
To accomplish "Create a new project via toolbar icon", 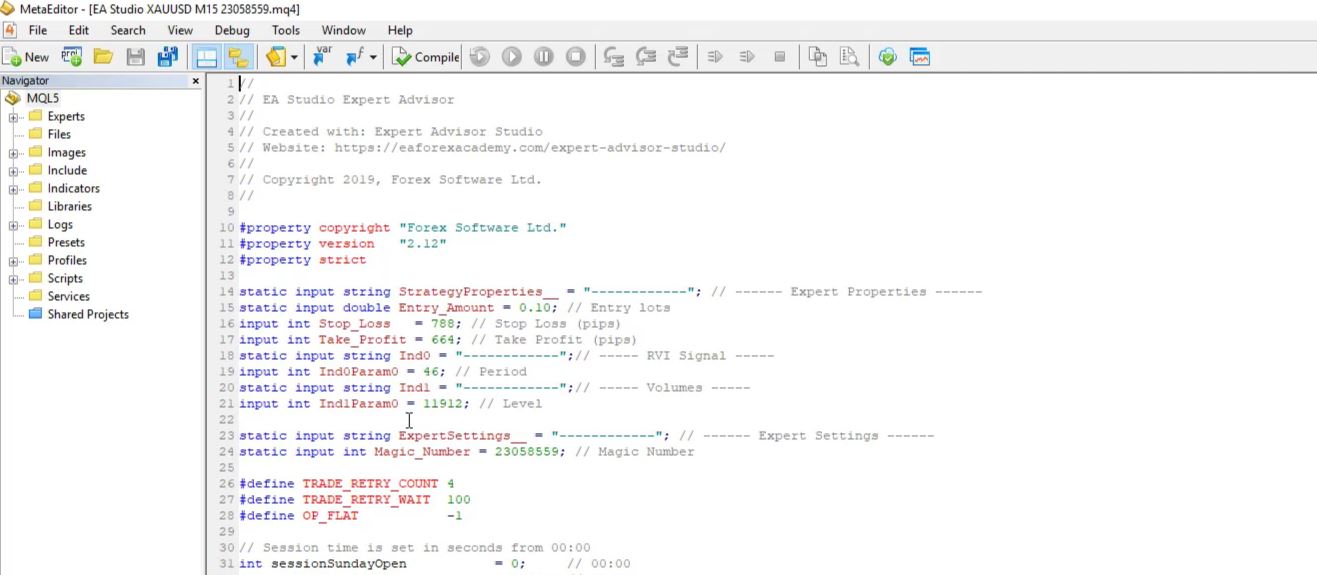I will (72, 57).
